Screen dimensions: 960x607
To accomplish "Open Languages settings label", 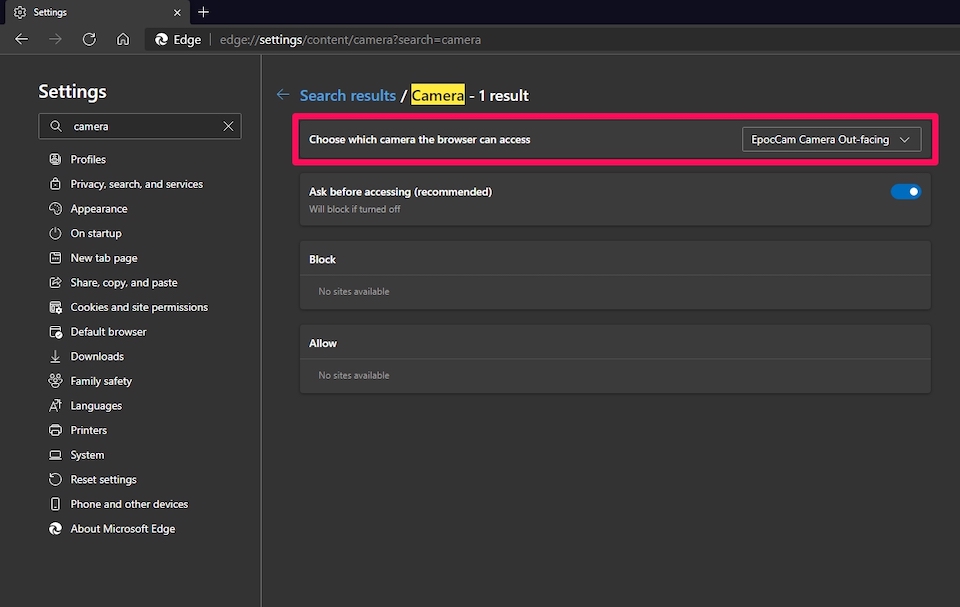I will (x=96, y=405).
